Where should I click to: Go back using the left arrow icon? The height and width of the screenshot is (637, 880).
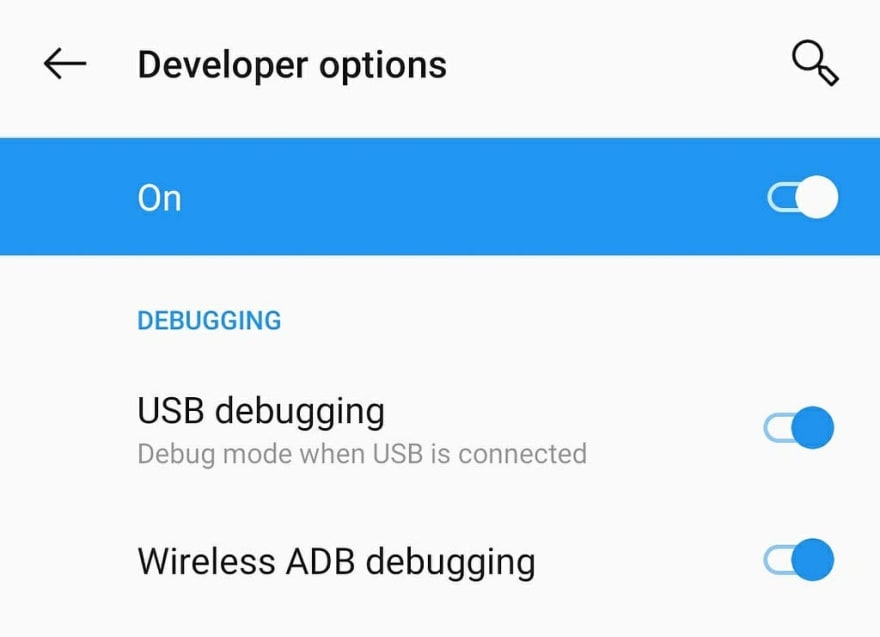point(65,63)
